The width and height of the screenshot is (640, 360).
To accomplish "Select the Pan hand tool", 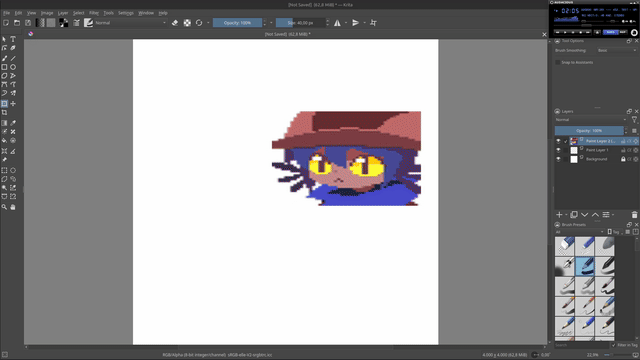I will [x=13, y=207].
